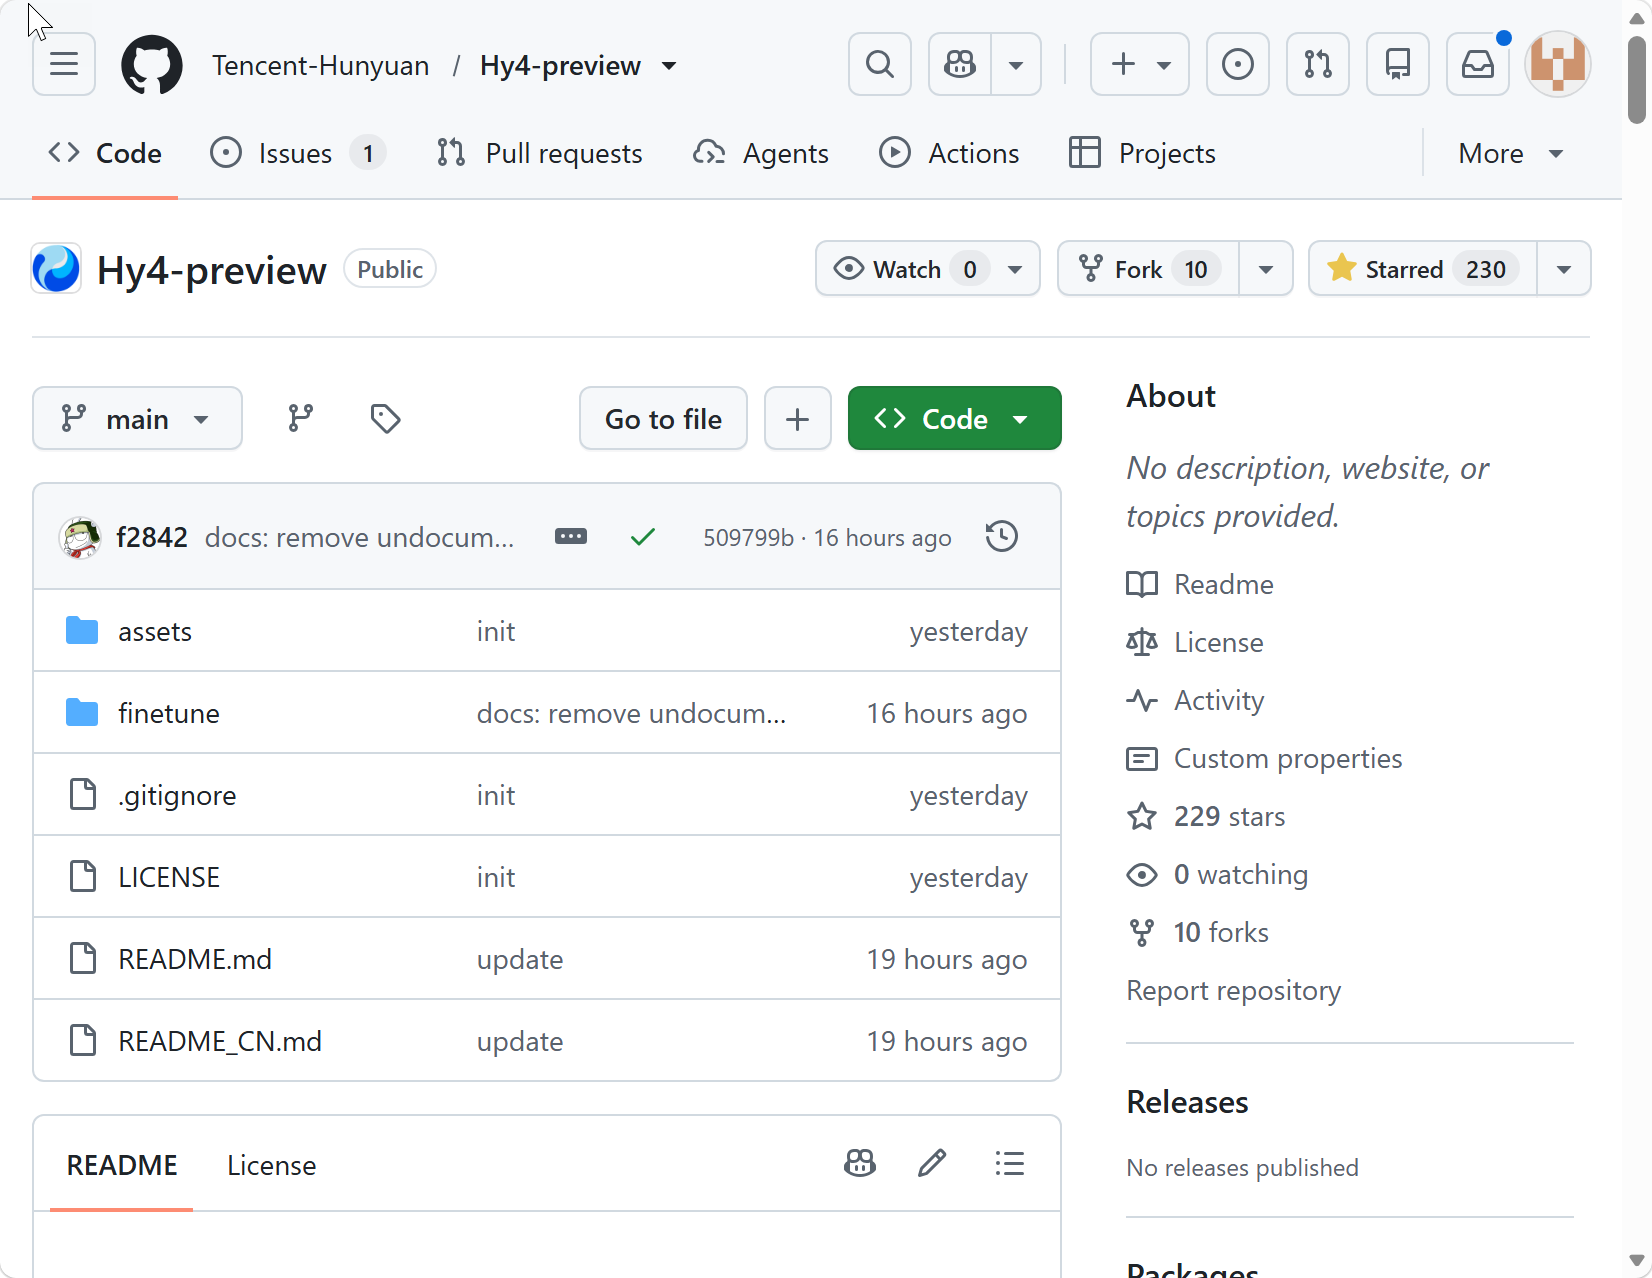Click the page vertical scrollbar
Image resolution: width=1652 pixels, height=1278 pixels.
point(1637,80)
